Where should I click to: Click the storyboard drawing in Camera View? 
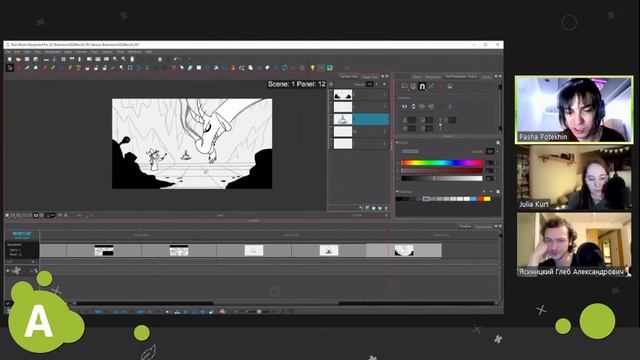point(192,144)
